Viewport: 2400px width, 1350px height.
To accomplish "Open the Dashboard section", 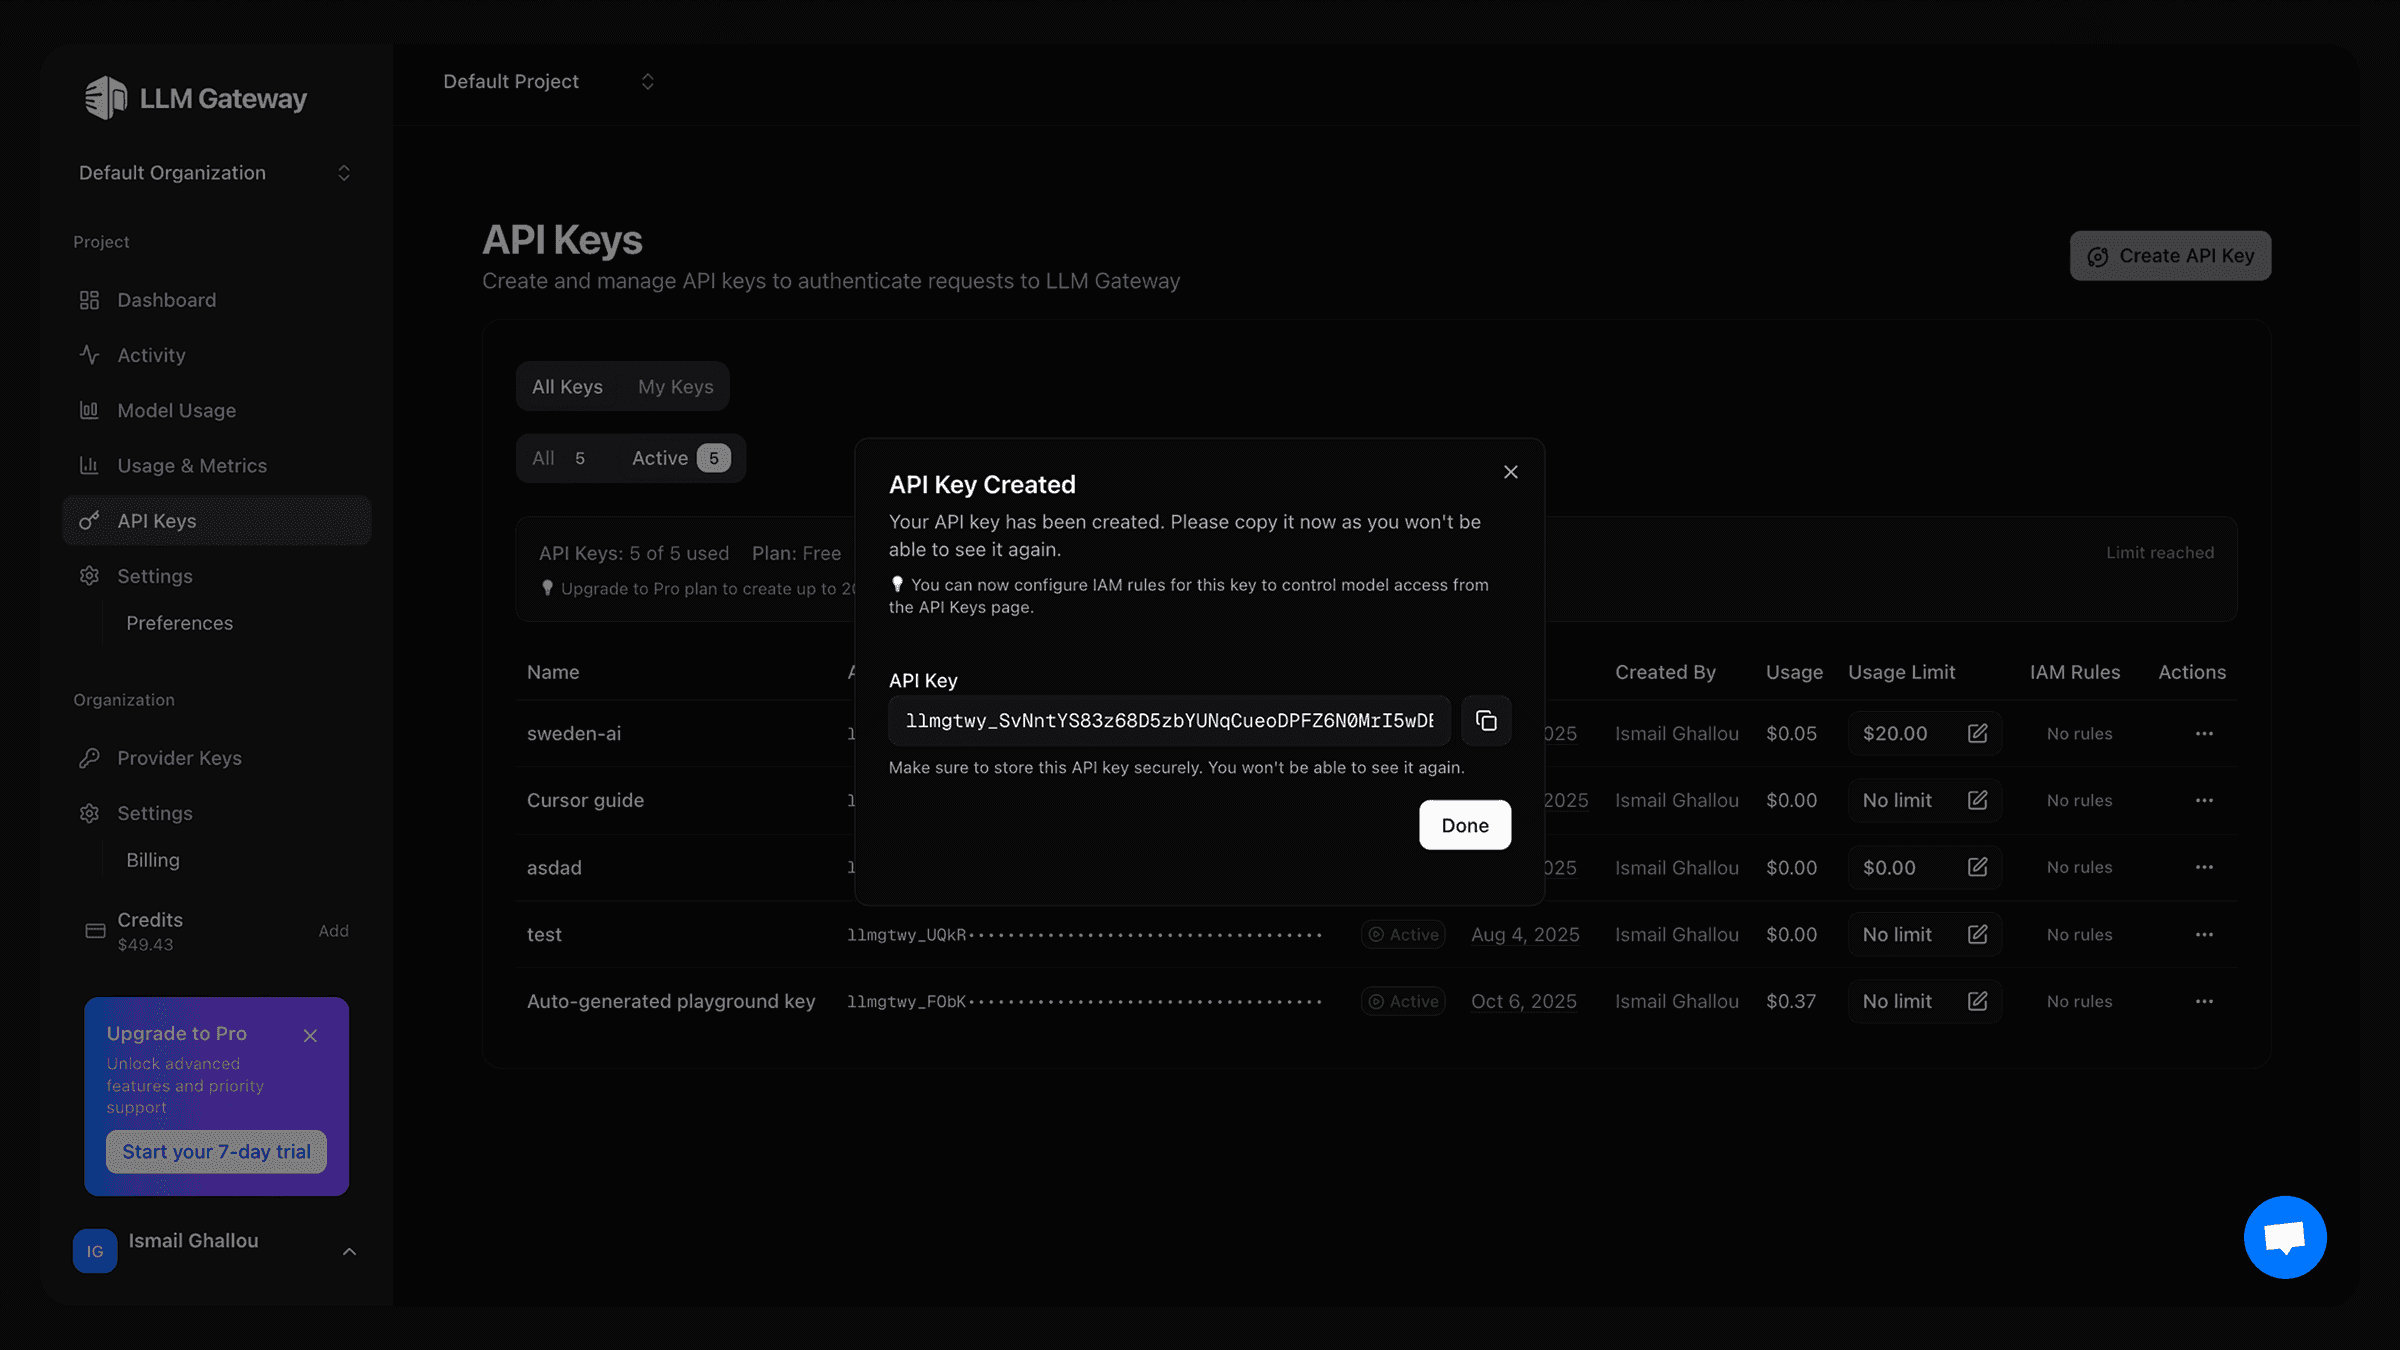I will [165, 299].
